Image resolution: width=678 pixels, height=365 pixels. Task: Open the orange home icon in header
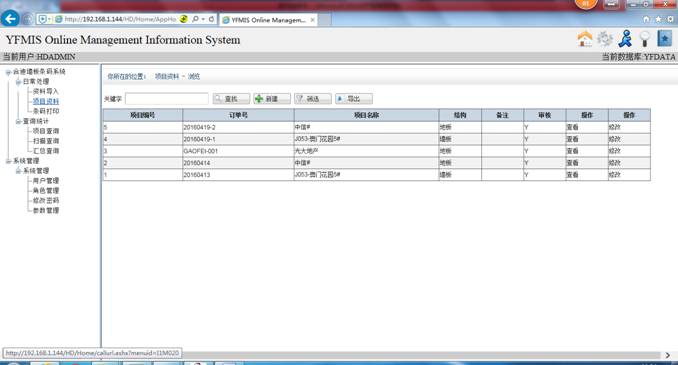tap(585, 39)
